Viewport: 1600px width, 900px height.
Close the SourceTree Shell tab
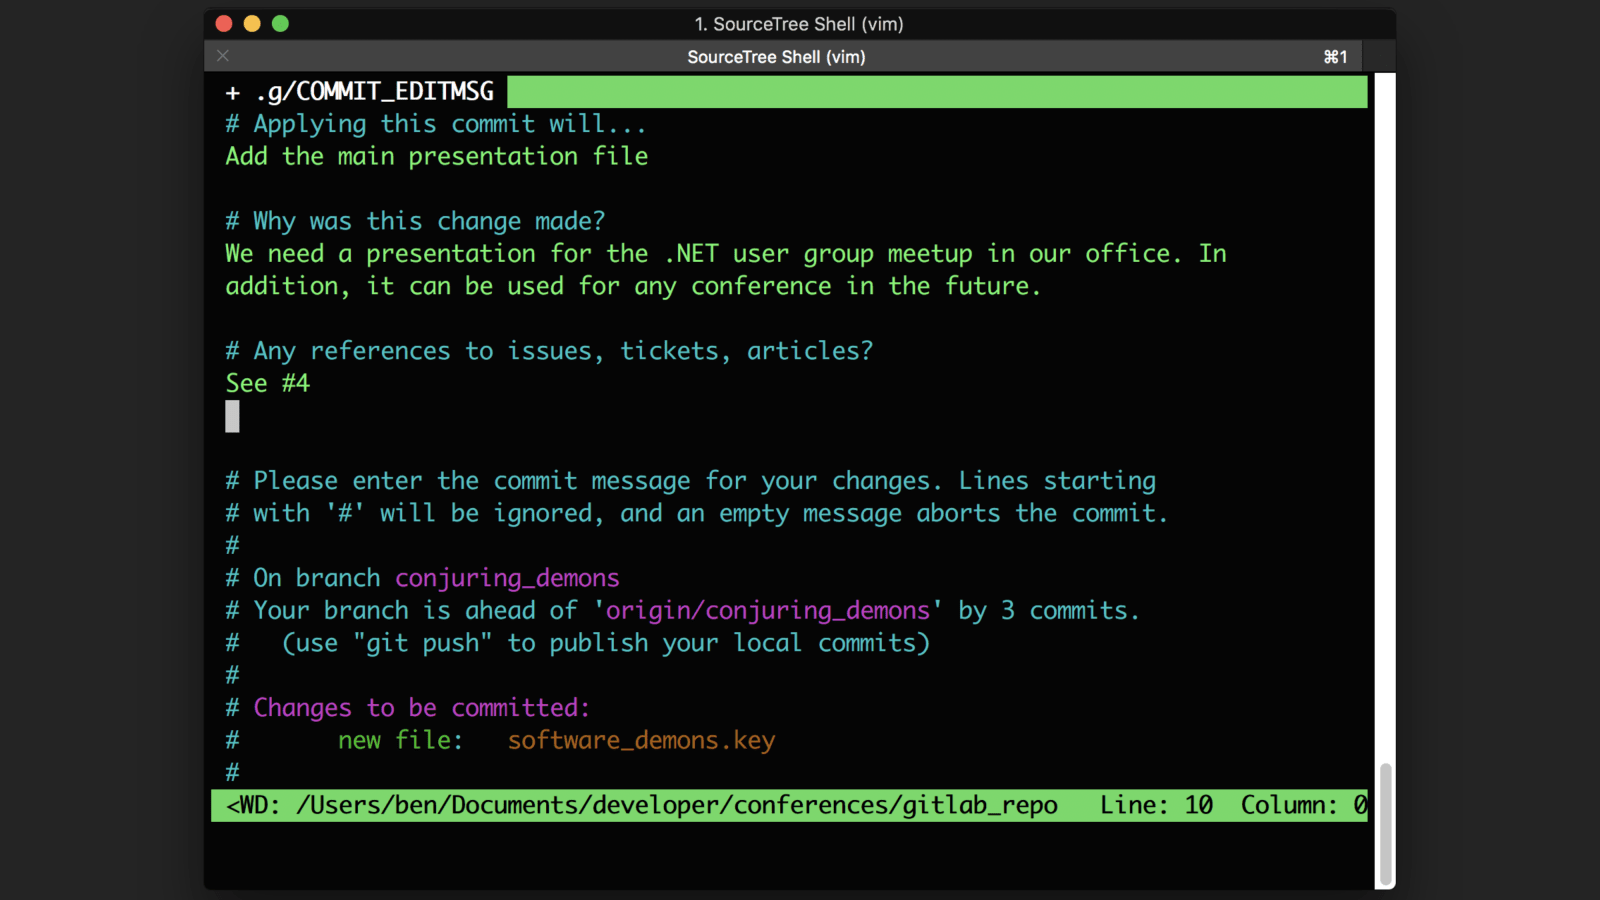223,56
